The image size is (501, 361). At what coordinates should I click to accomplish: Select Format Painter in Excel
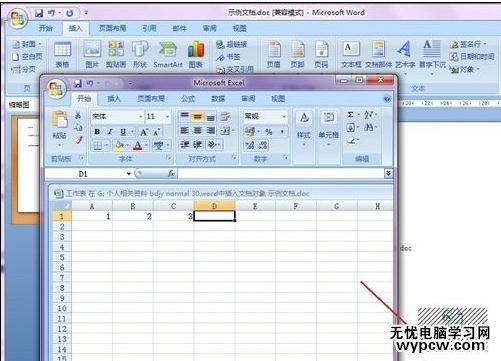click(x=78, y=140)
